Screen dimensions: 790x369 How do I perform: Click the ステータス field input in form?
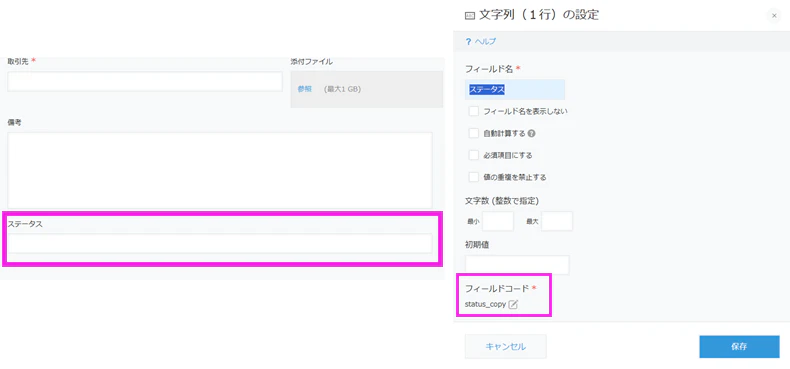pyautogui.click(x=220, y=243)
